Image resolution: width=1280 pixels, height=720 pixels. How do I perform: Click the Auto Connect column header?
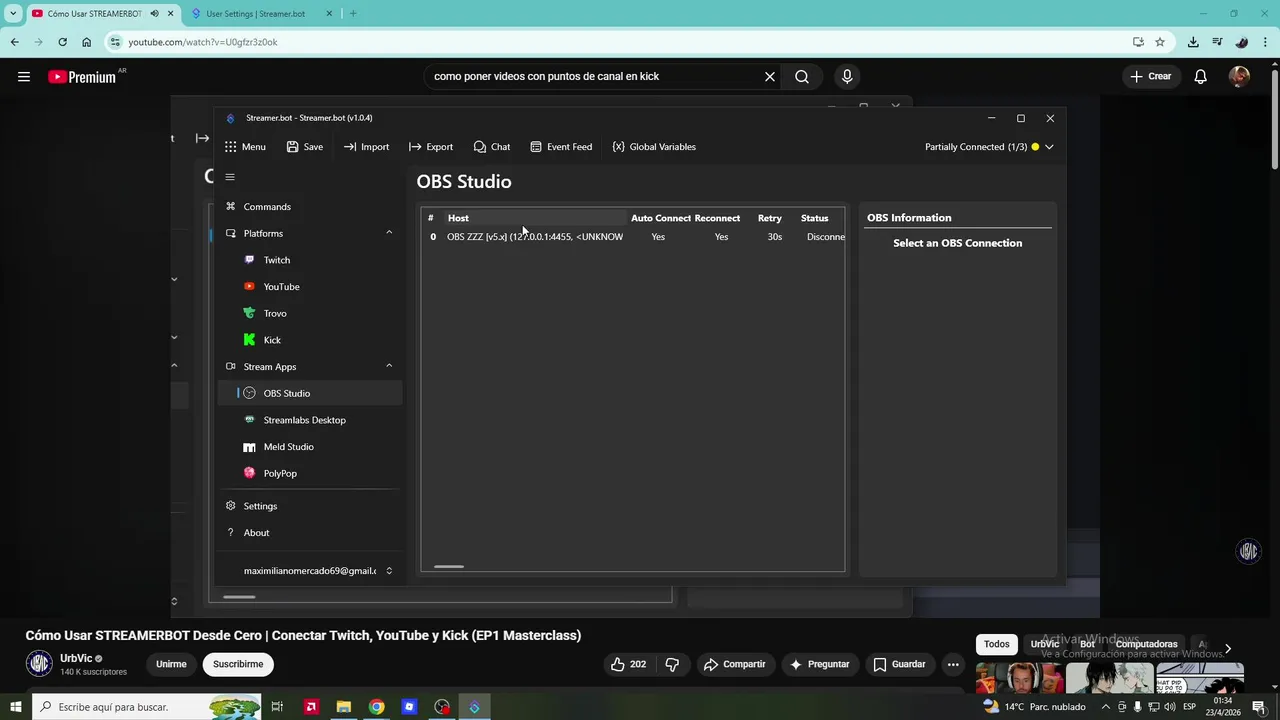[x=661, y=218]
